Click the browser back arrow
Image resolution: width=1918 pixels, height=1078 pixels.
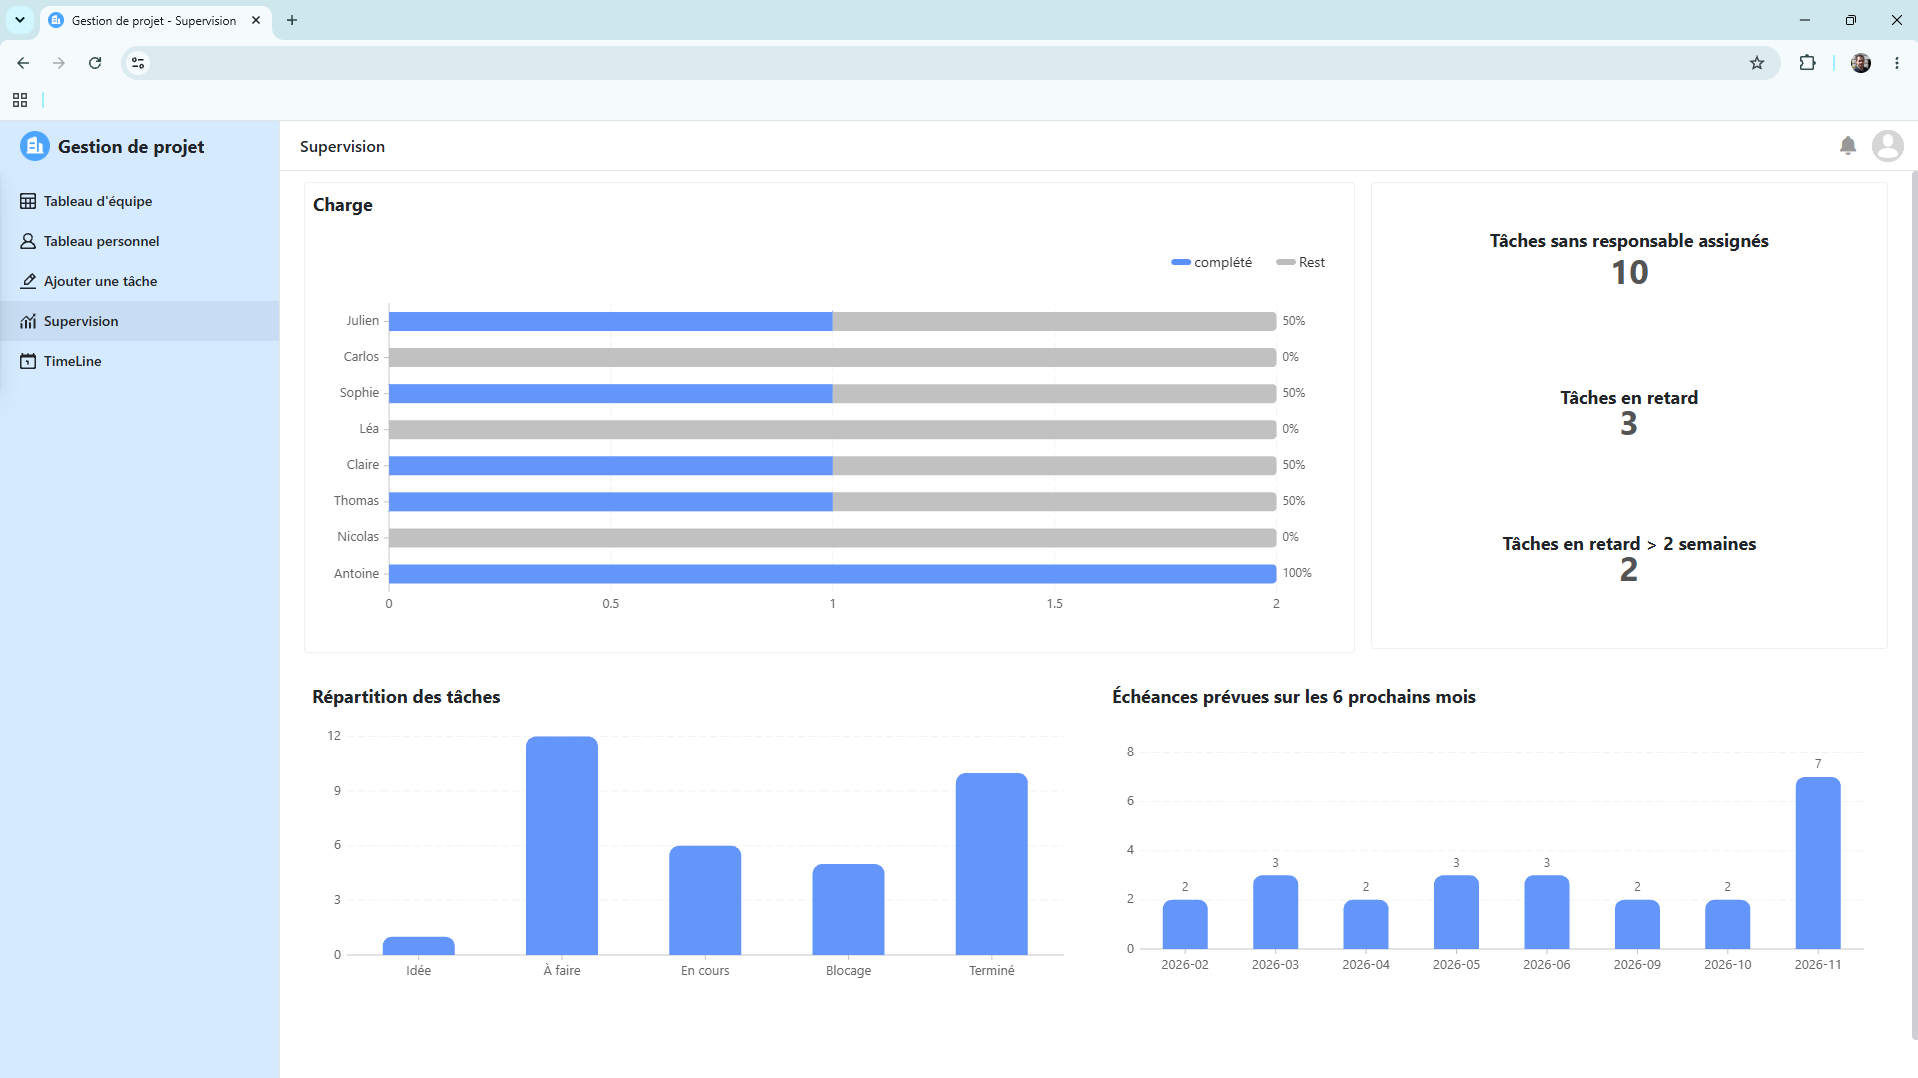pyautogui.click(x=23, y=63)
